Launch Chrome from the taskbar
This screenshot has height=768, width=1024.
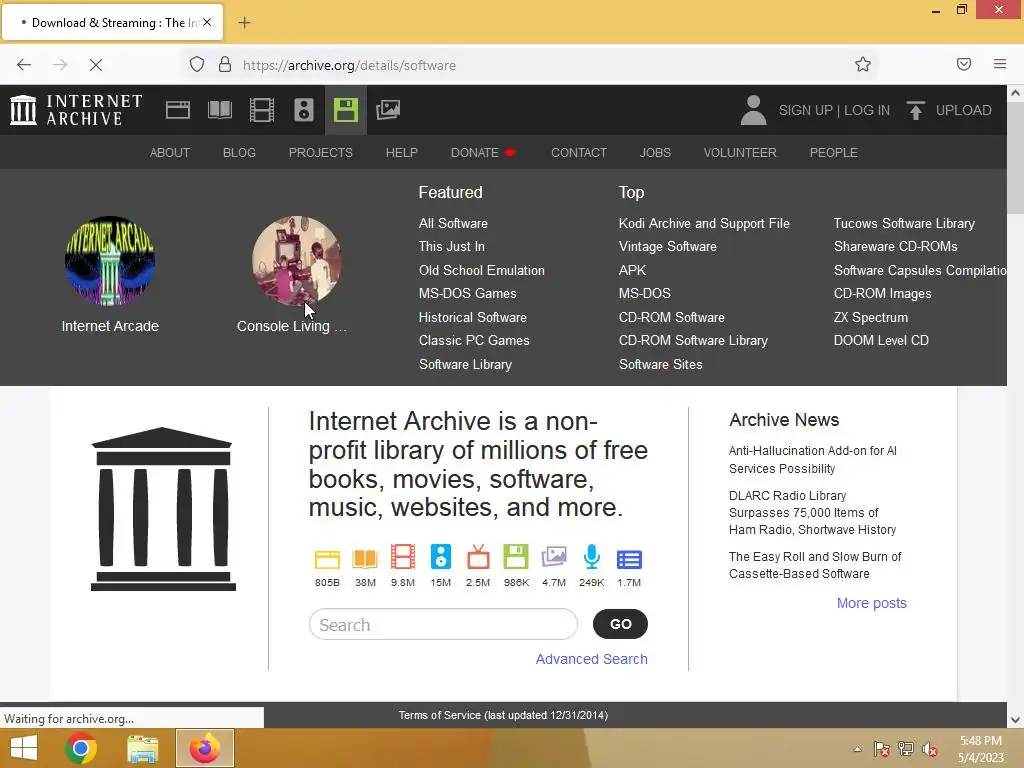point(81,748)
